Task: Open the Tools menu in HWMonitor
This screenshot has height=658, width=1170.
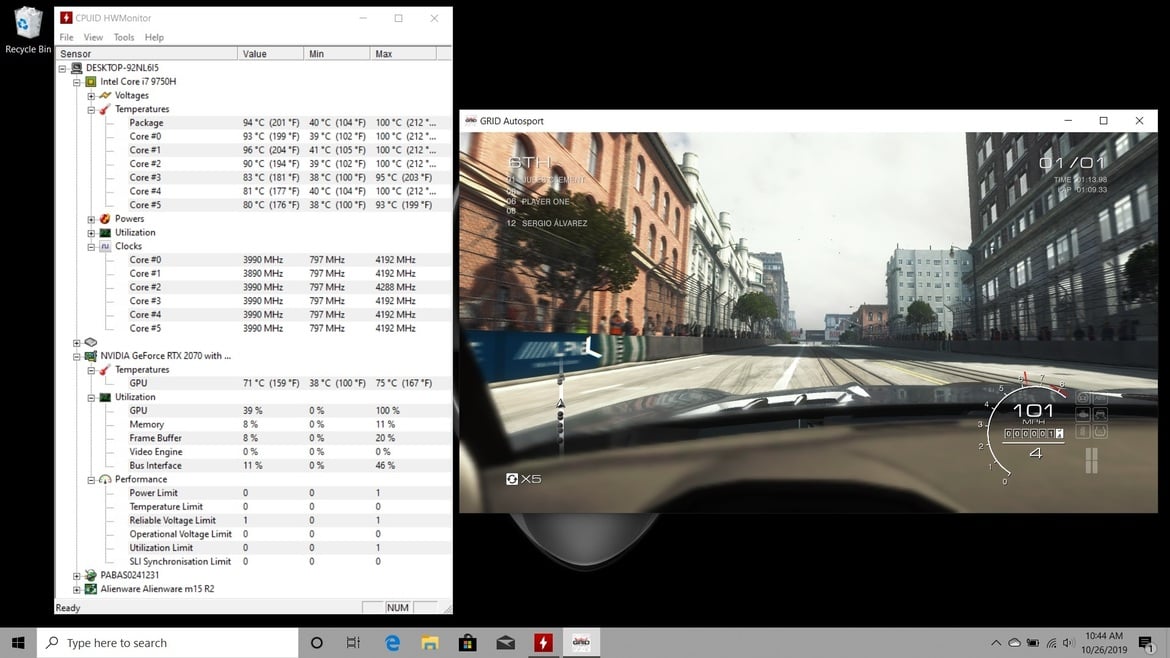Action: 124,37
